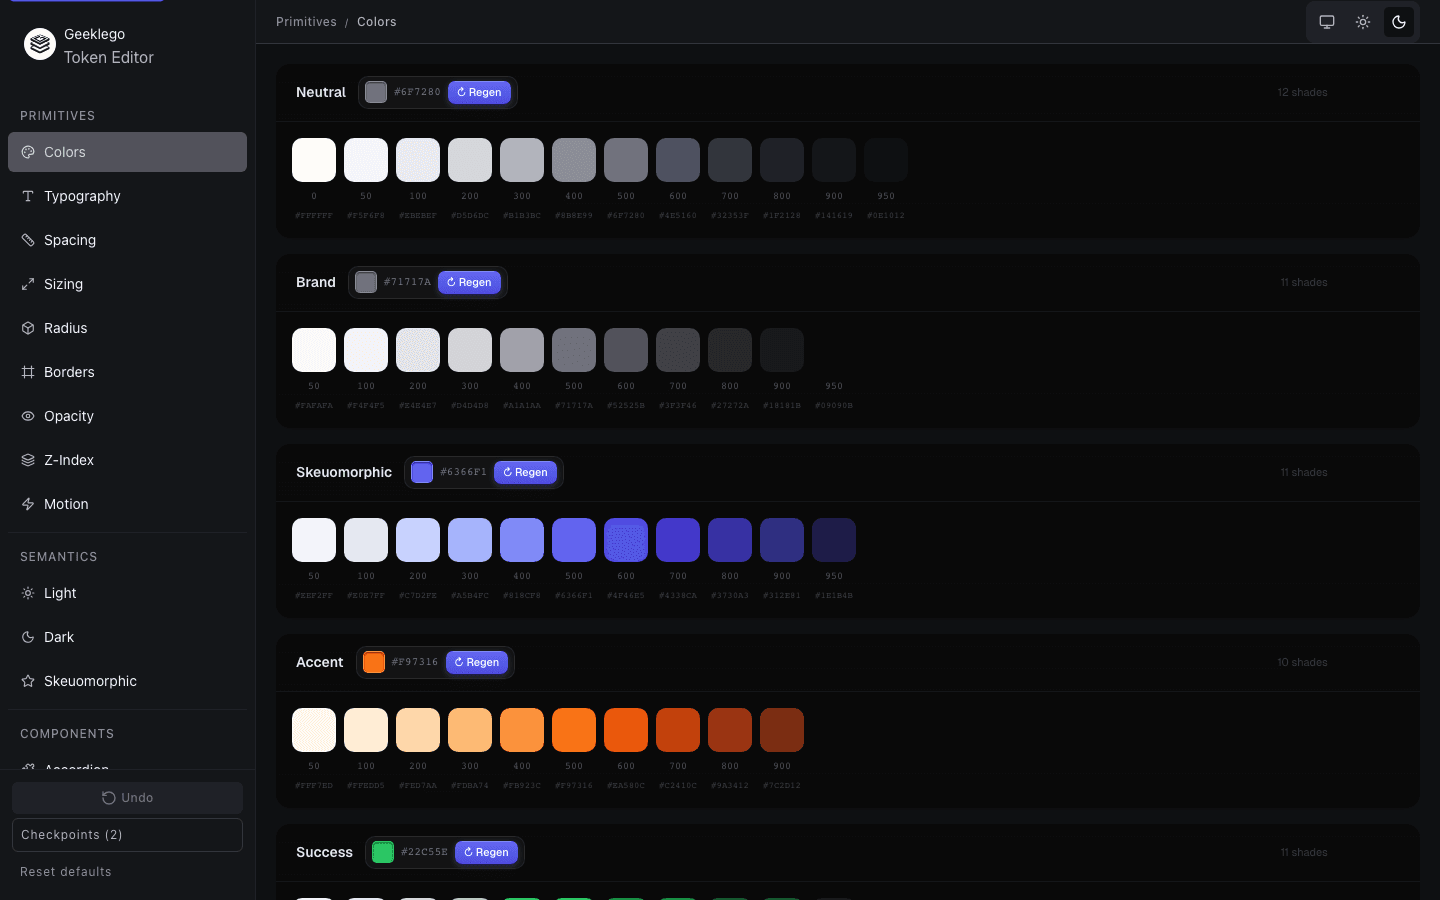
Task: Click the Spacing ruler icon
Action: coord(28,240)
